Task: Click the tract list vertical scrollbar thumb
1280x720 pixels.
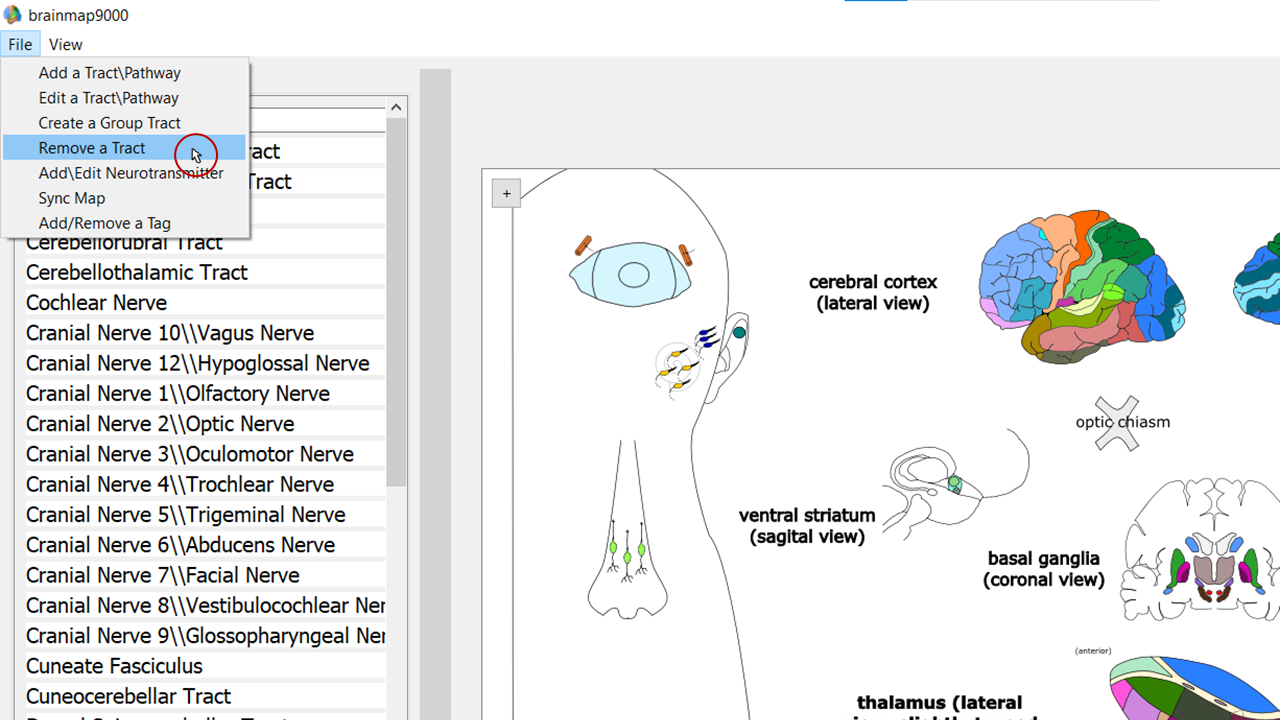Action: (396, 300)
